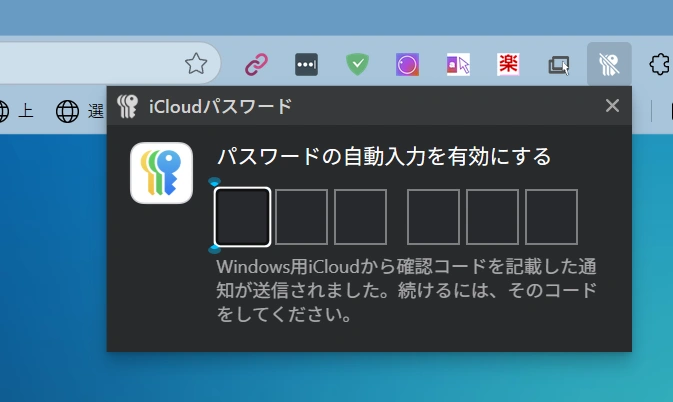Click the パスワードの自動入力を有効にする heading
The height and width of the screenshot is (402, 673).
click(384, 156)
